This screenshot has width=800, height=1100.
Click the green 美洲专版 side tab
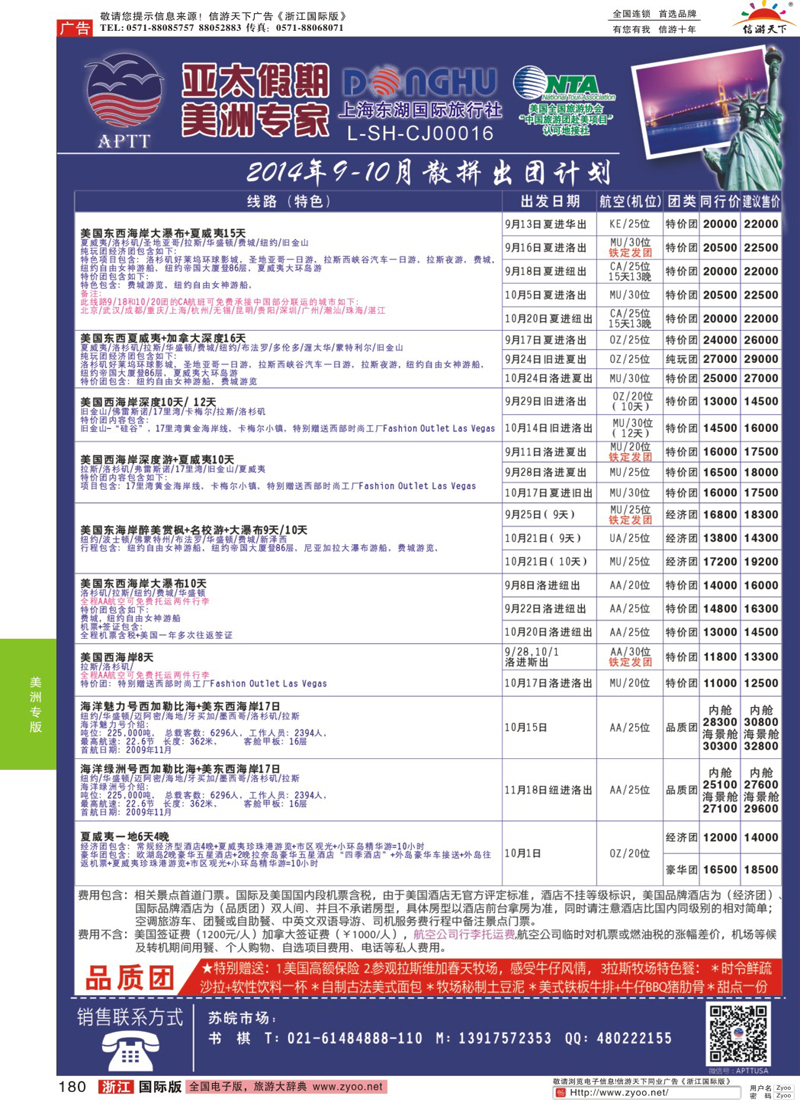(28, 704)
